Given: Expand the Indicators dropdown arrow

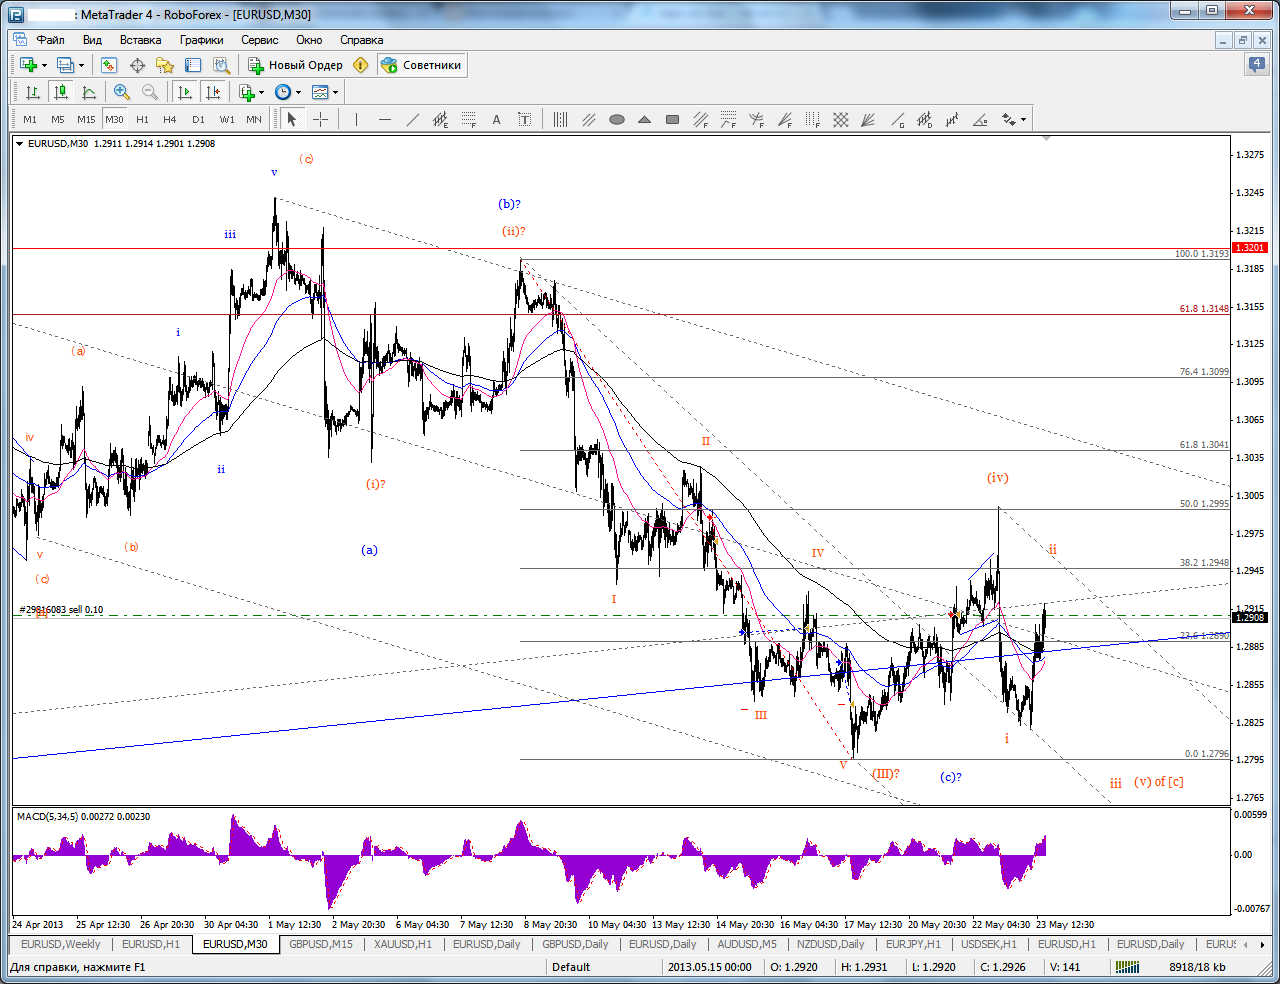Looking at the screenshot, I should point(262,93).
